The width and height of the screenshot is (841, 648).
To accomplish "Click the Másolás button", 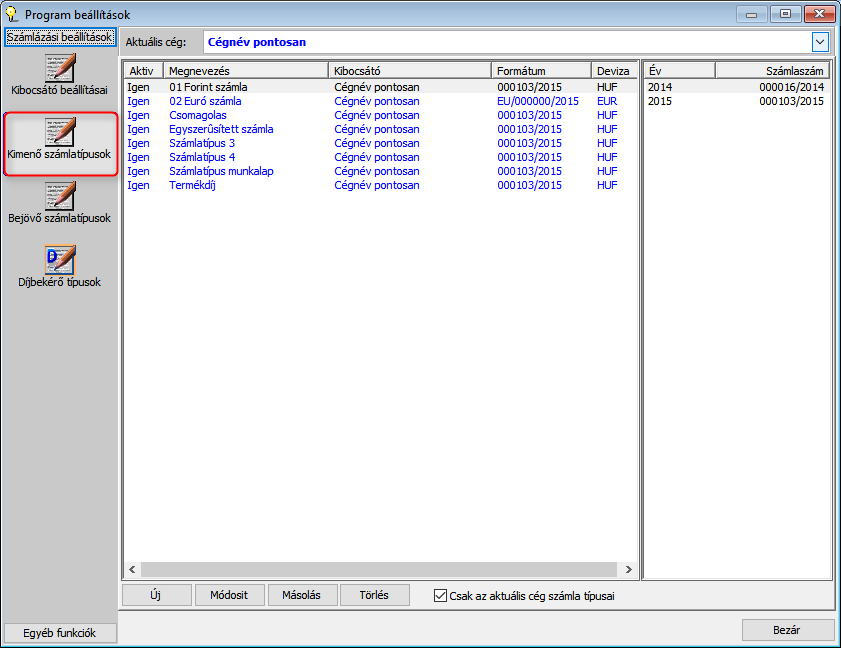I will pyautogui.click(x=301, y=595).
